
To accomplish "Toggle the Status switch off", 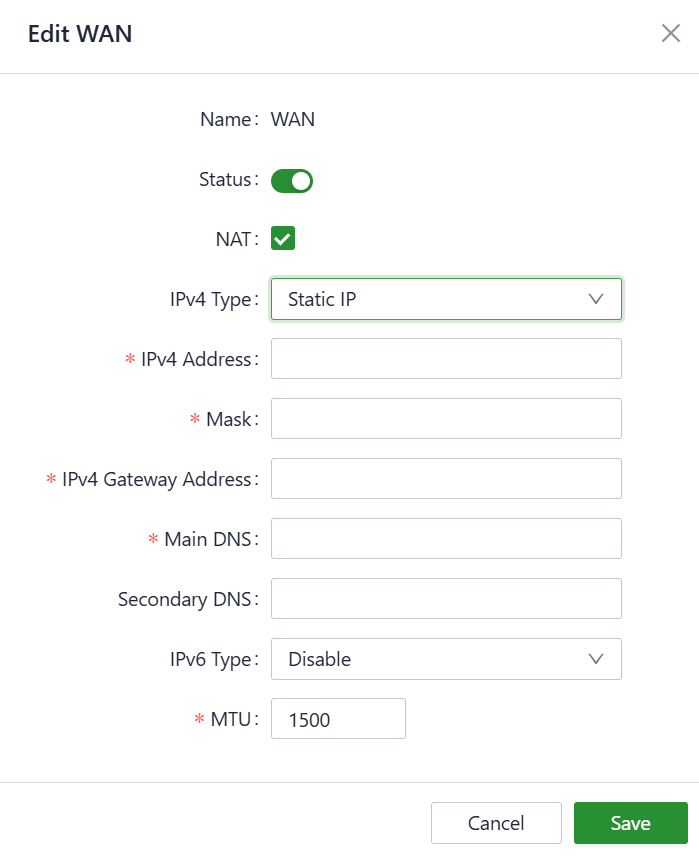I will click(x=292, y=181).
